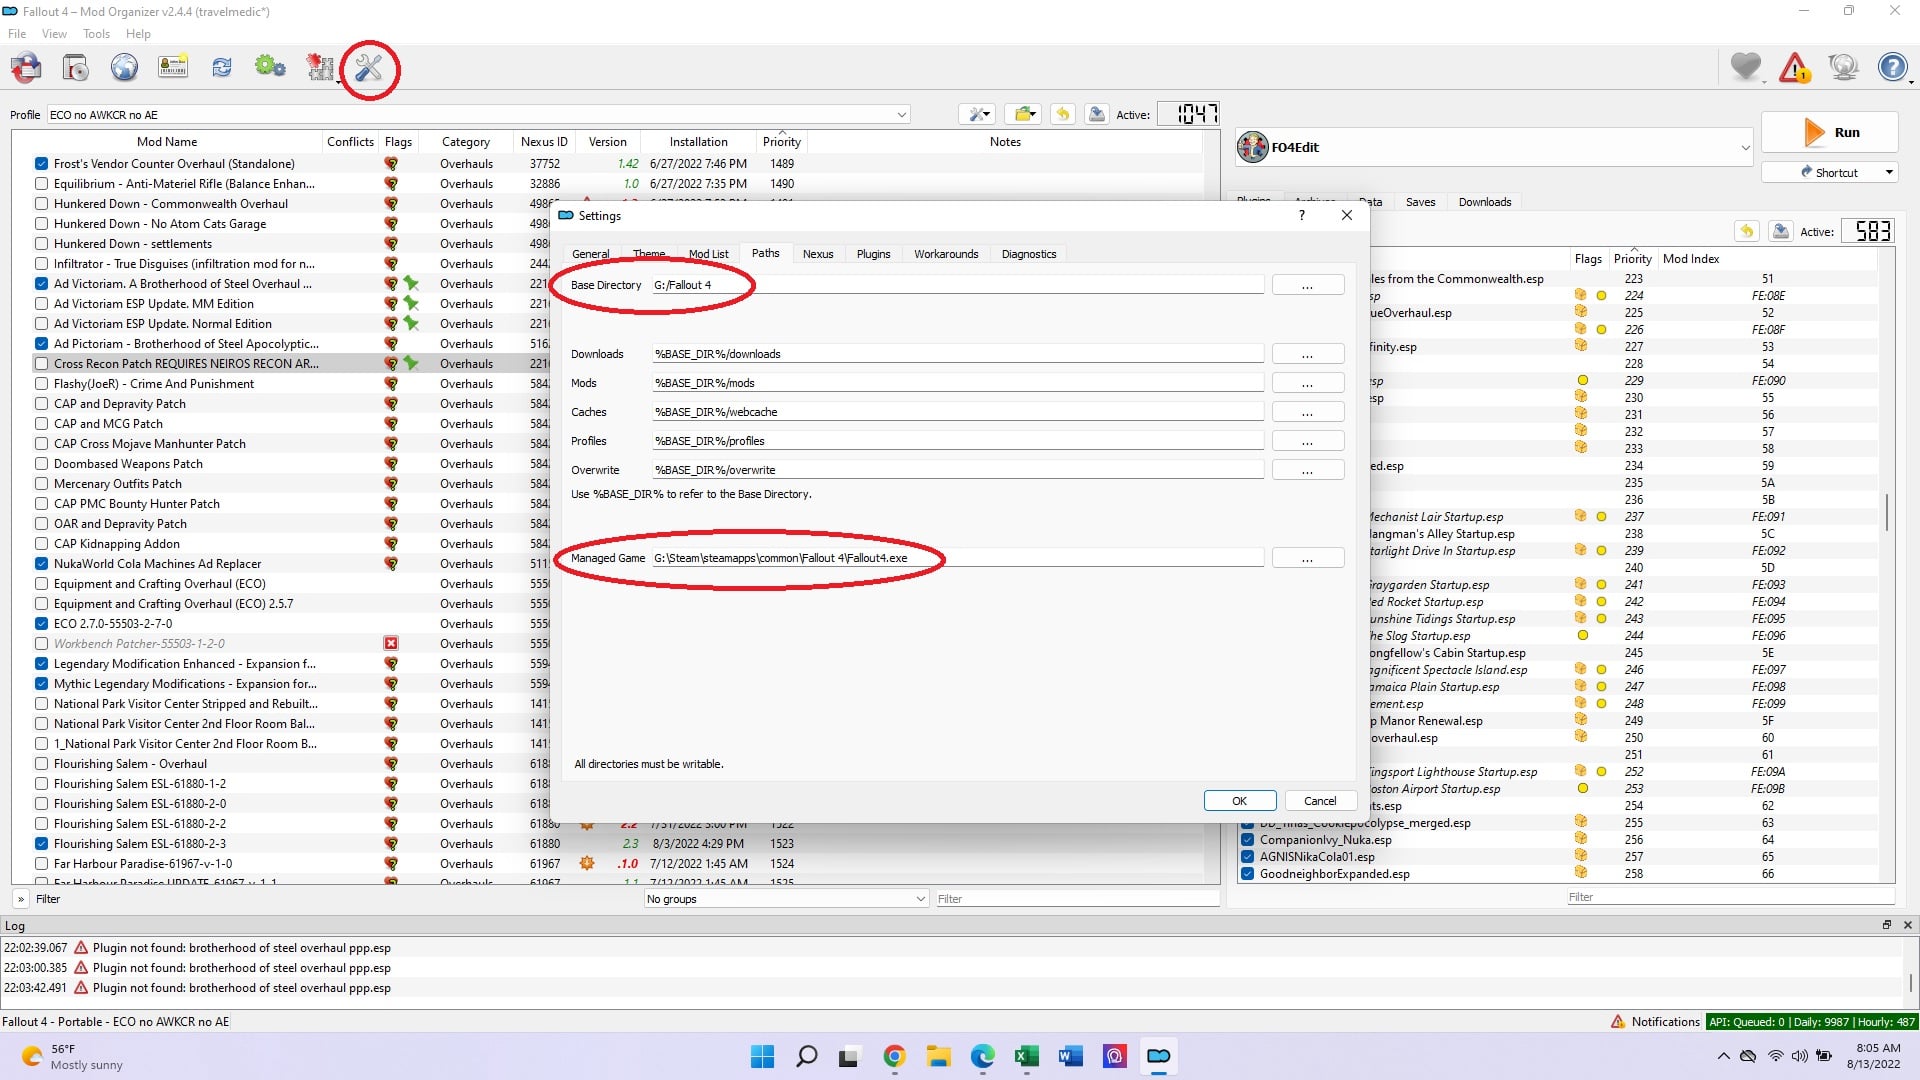Uncheck CompanionIvy_Nuka.esp plugin
The width and height of the screenshot is (1920, 1080).
[1247, 840]
